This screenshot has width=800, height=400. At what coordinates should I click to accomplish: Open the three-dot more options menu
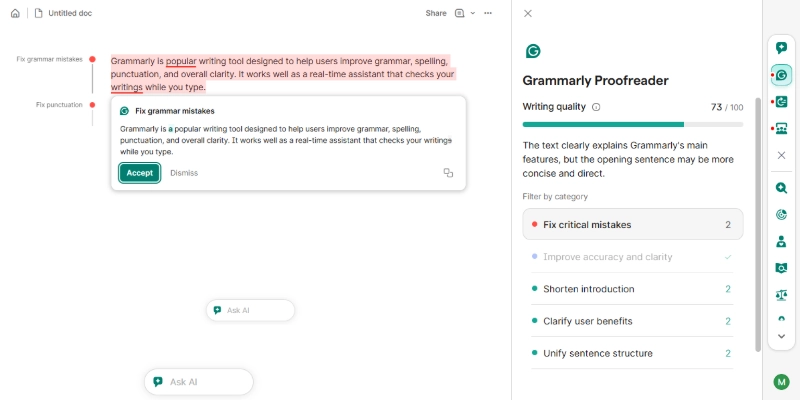(488, 13)
